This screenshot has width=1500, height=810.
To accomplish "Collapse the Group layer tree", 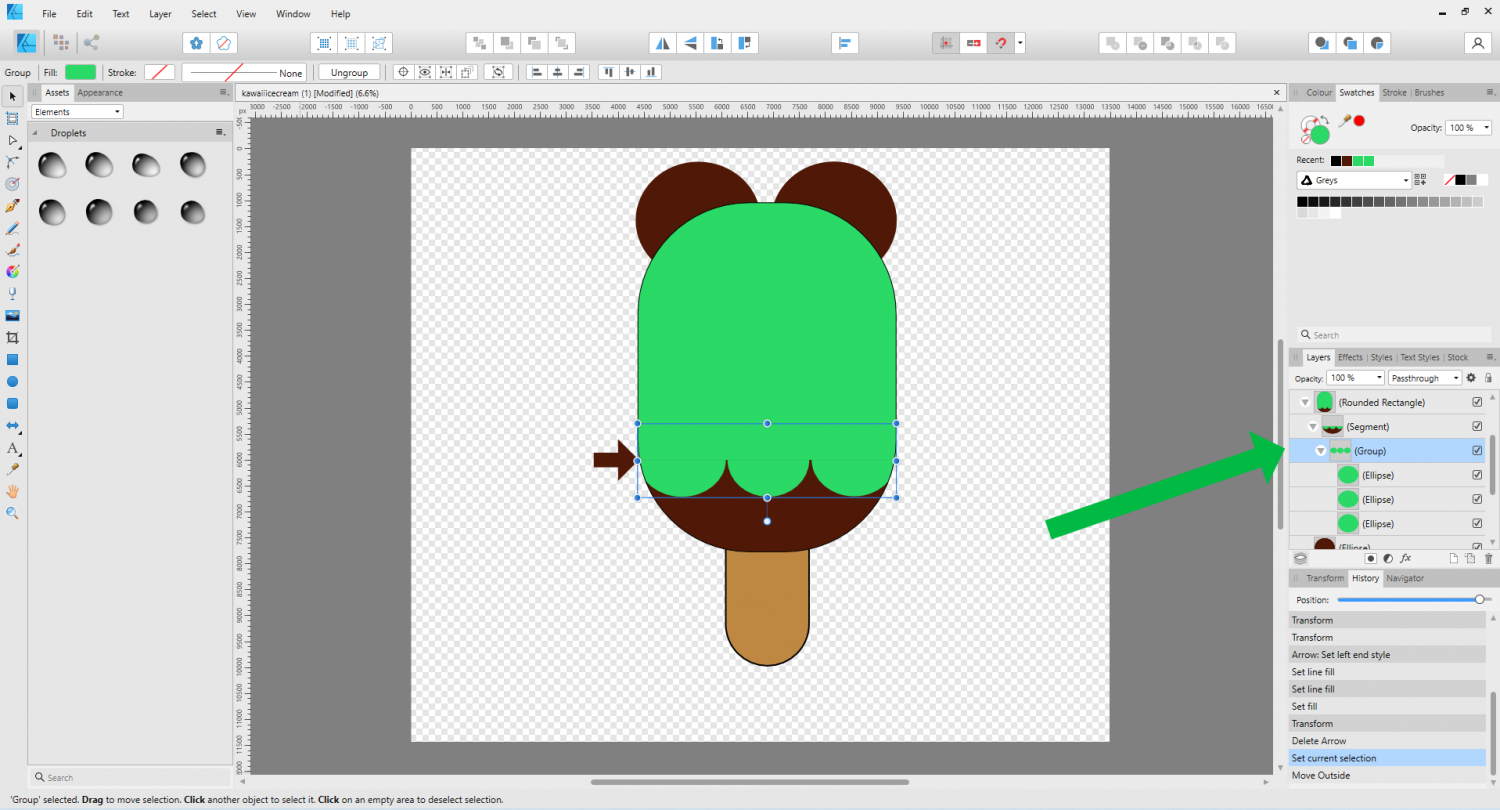I will tap(1320, 451).
